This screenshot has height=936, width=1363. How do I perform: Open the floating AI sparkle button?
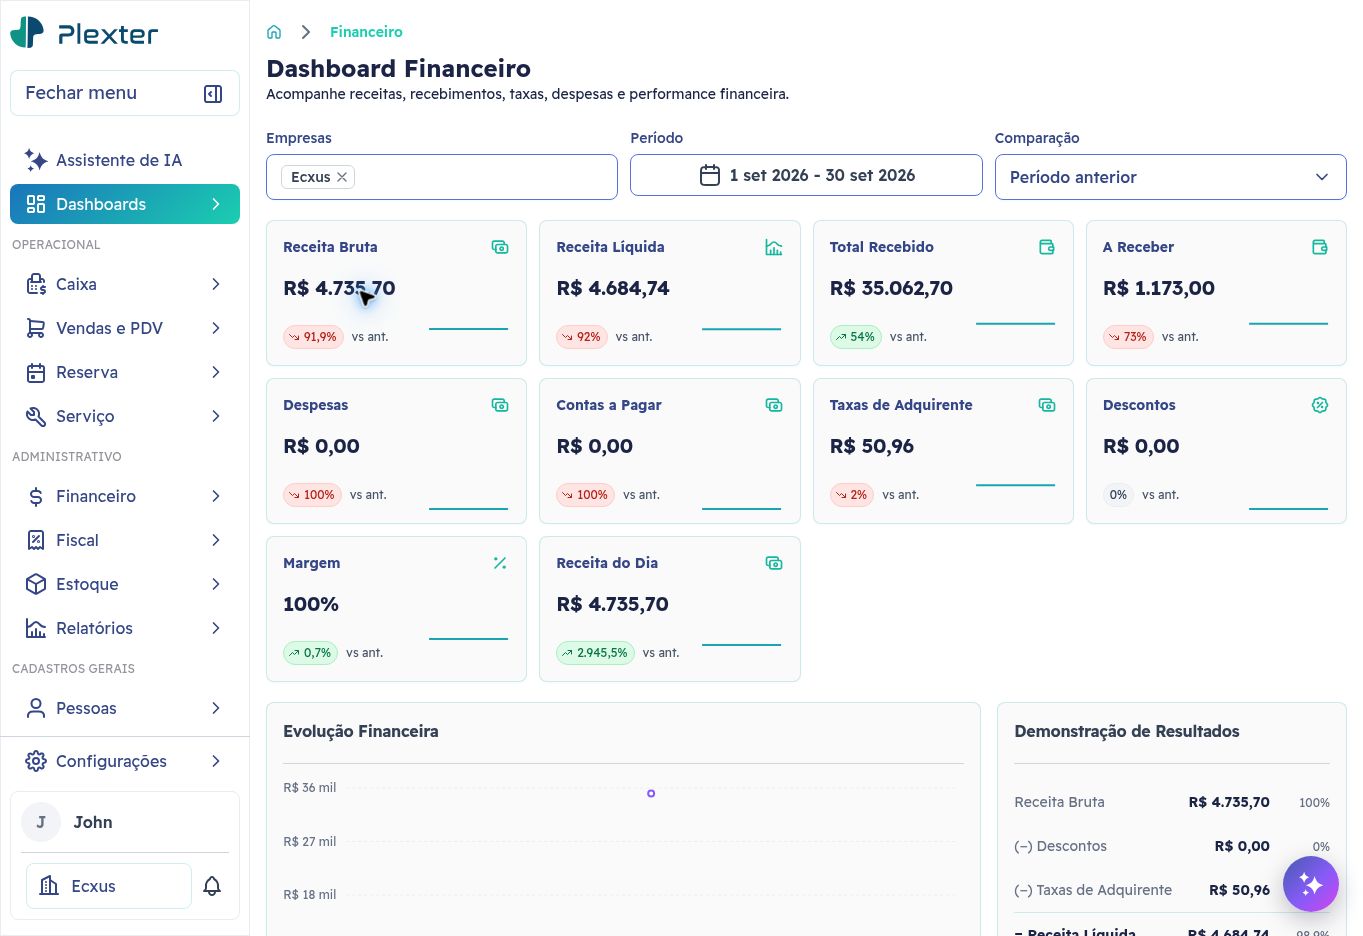1311,884
